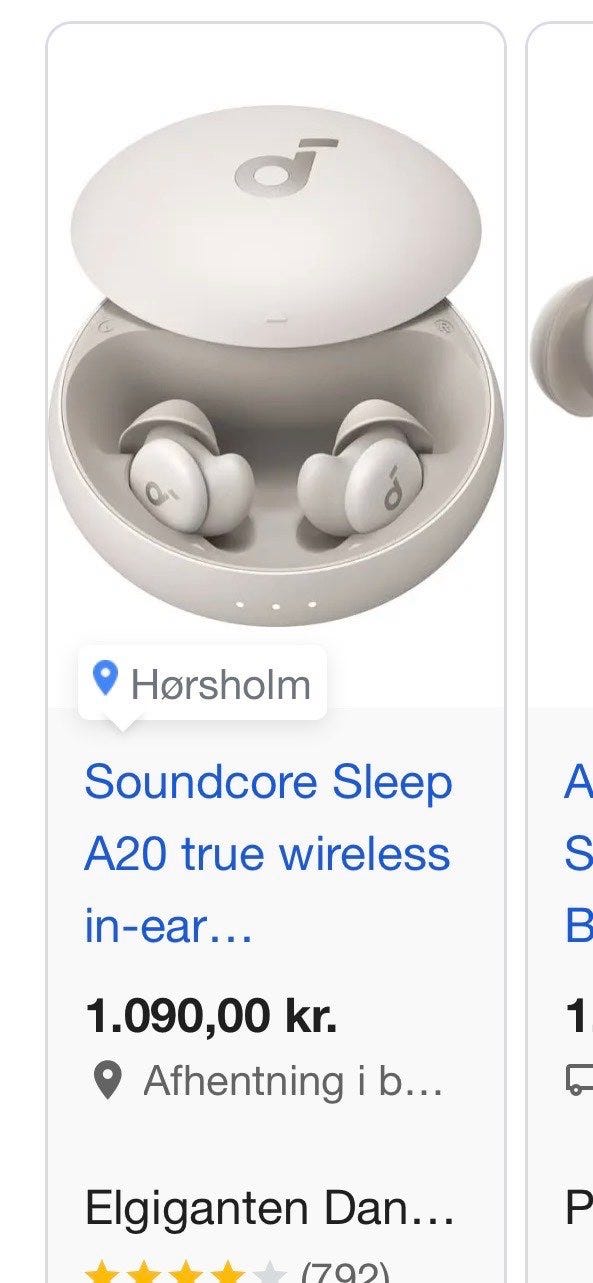Open the Elgiganten Dan… seller name
Viewport: 593px width, 1283px height.
270,1209
